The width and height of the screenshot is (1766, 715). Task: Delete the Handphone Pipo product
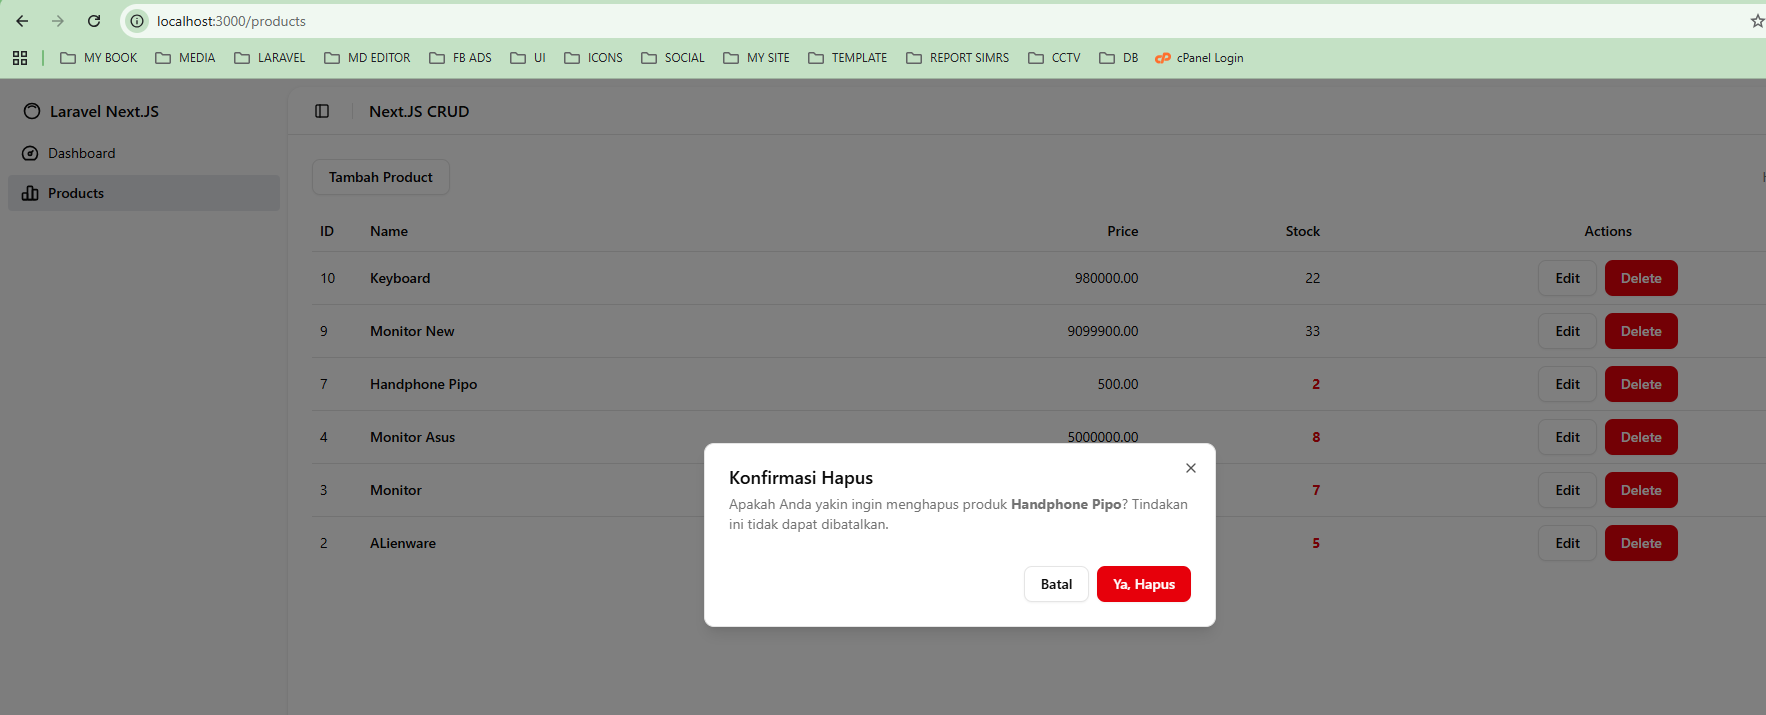click(x=1641, y=384)
